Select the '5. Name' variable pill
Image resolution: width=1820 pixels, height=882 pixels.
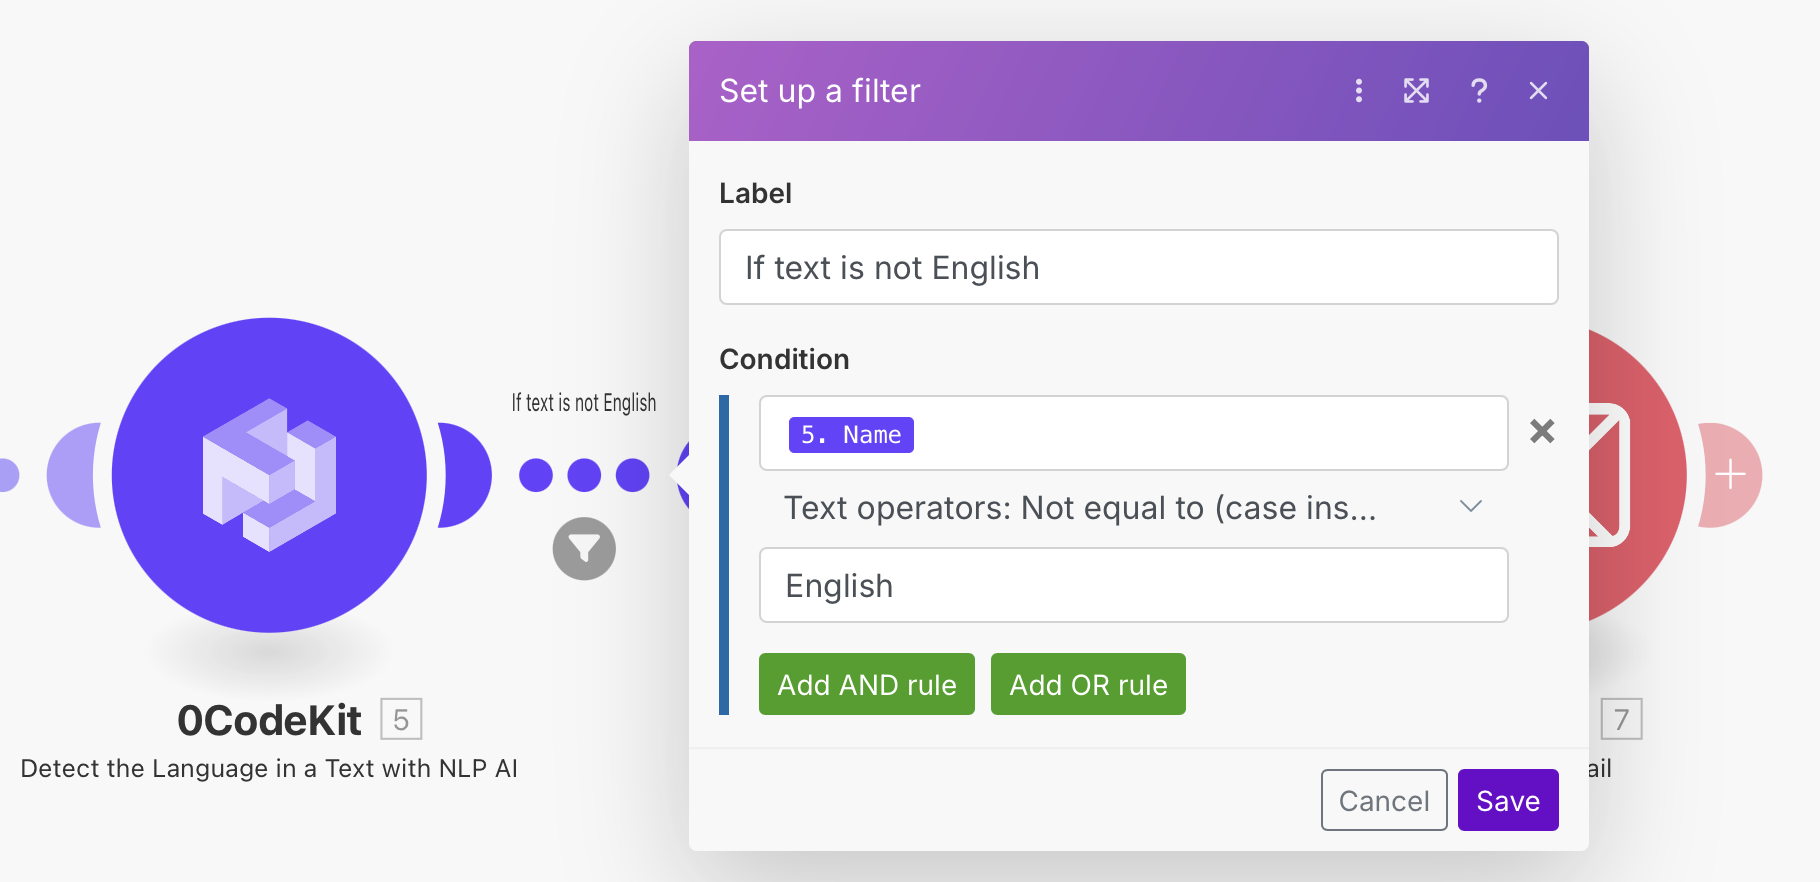(851, 435)
